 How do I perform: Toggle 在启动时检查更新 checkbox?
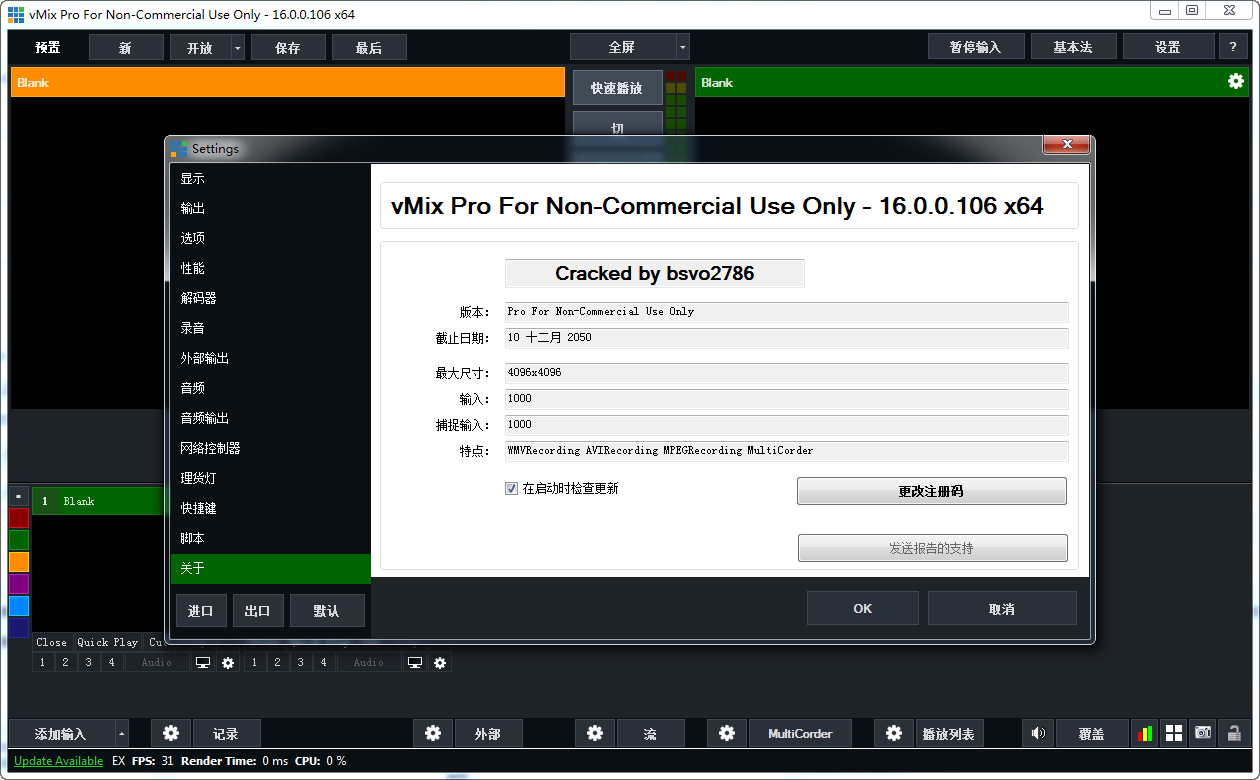tap(511, 489)
